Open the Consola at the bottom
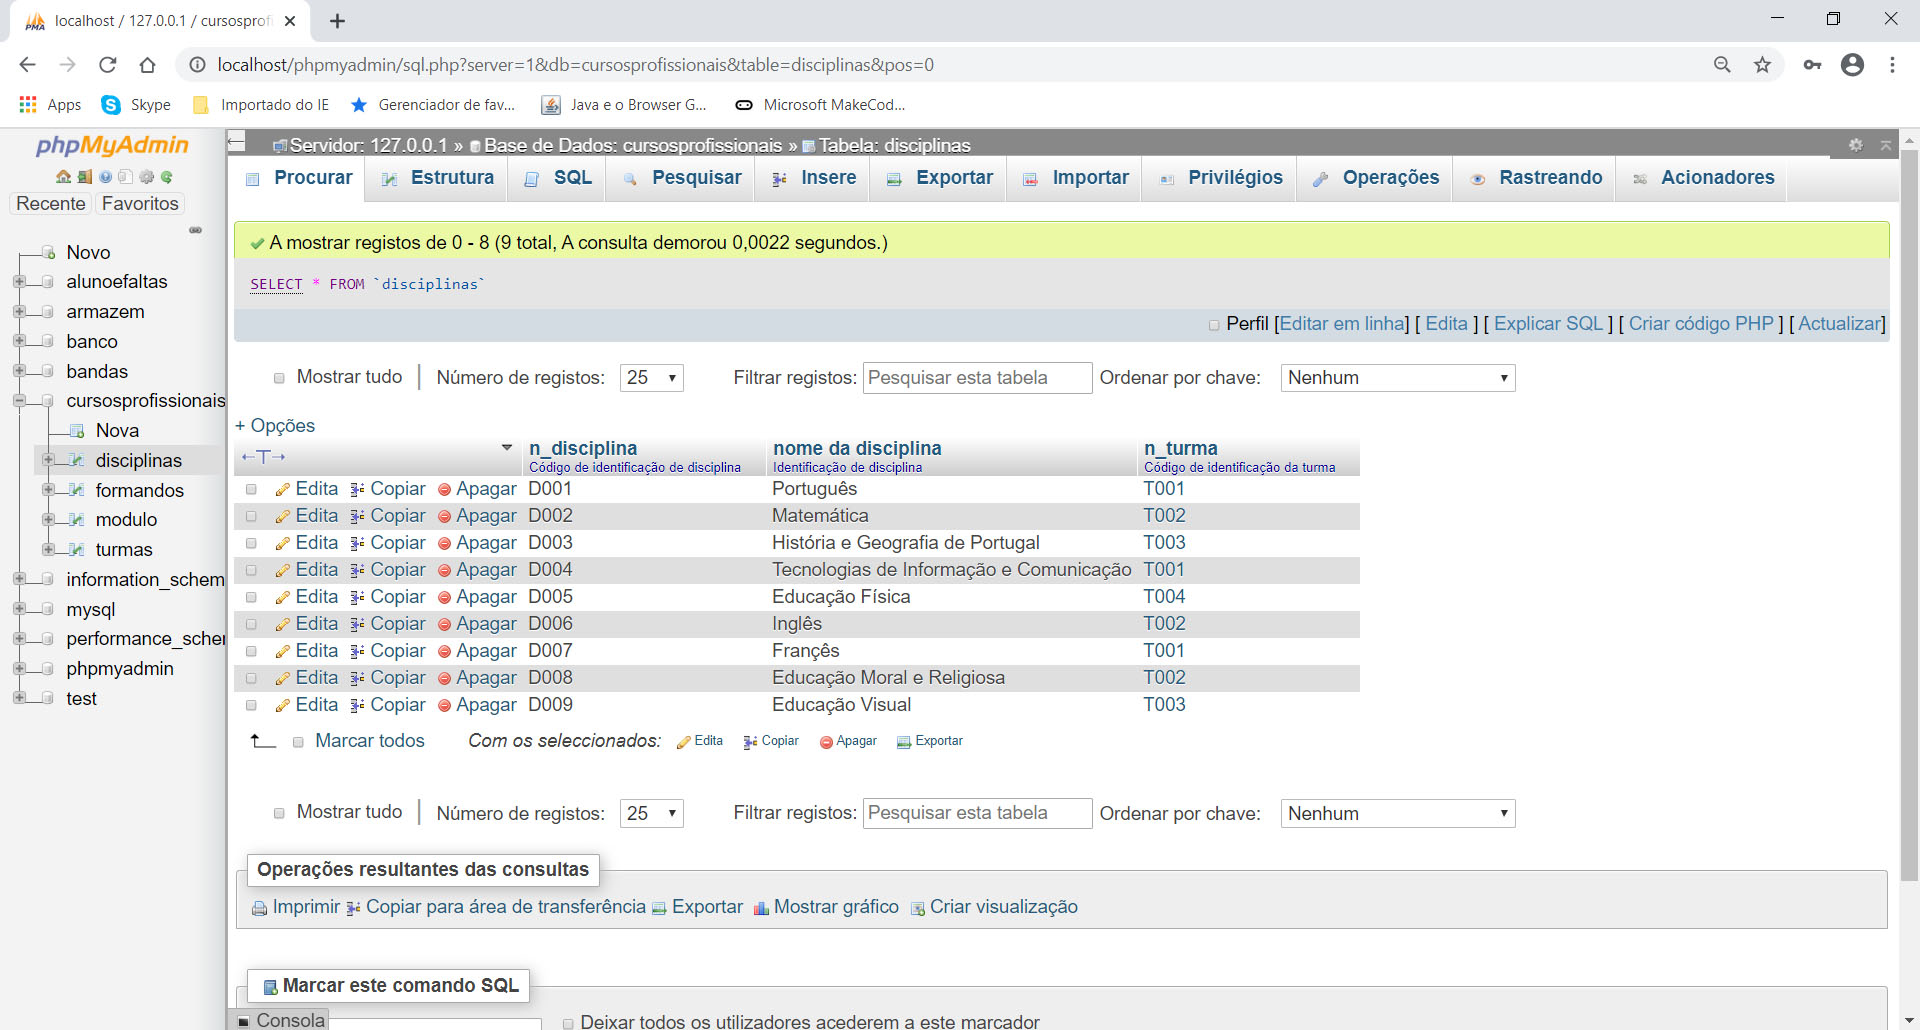The width and height of the screenshot is (1920, 1030). pyautogui.click(x=290, y=1020)
